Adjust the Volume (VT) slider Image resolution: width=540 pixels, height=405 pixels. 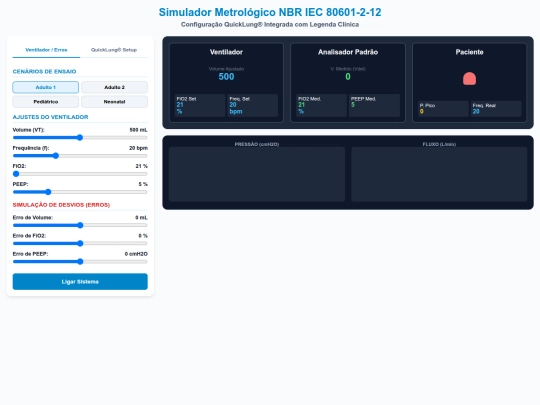coord(80,138)
